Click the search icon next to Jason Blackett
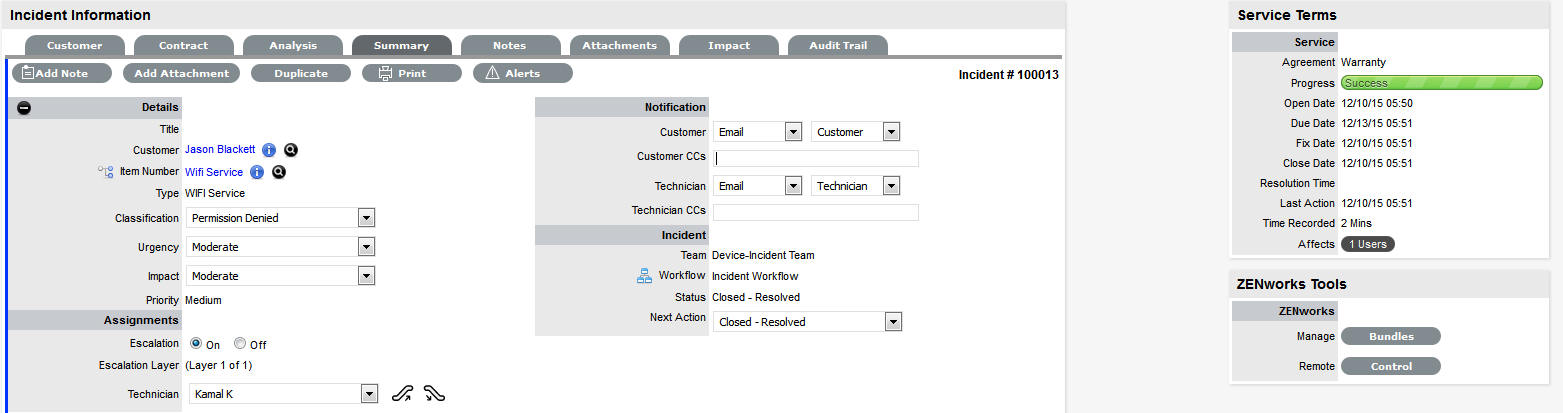Viewport: 1563px width, 413px height. tap(291, 150)
